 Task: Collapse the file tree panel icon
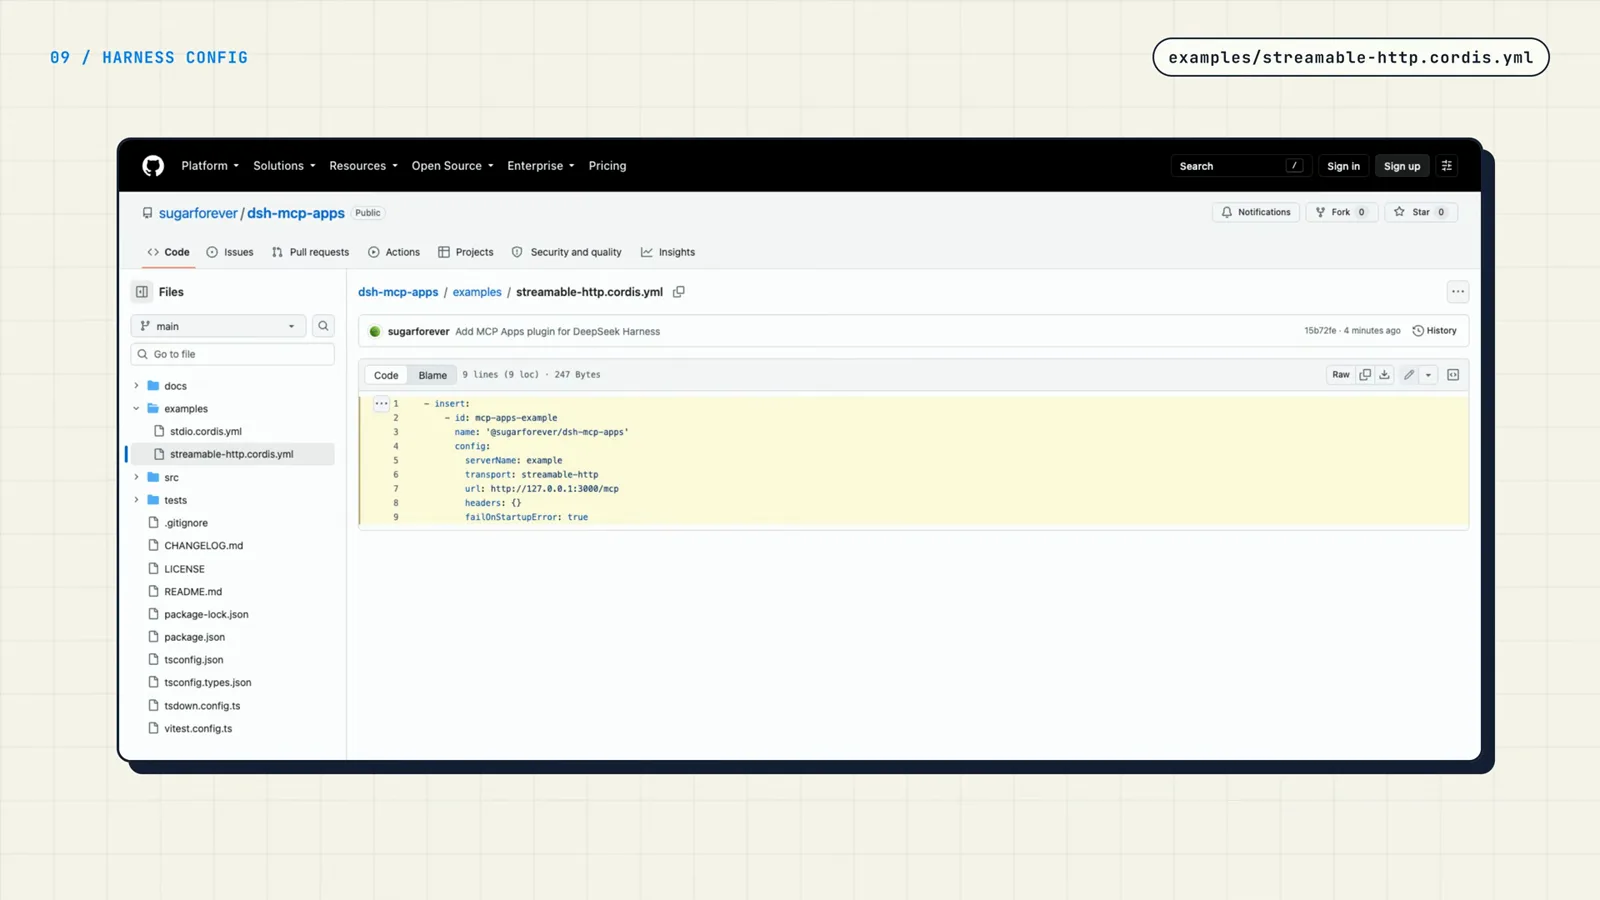[142, 292]
